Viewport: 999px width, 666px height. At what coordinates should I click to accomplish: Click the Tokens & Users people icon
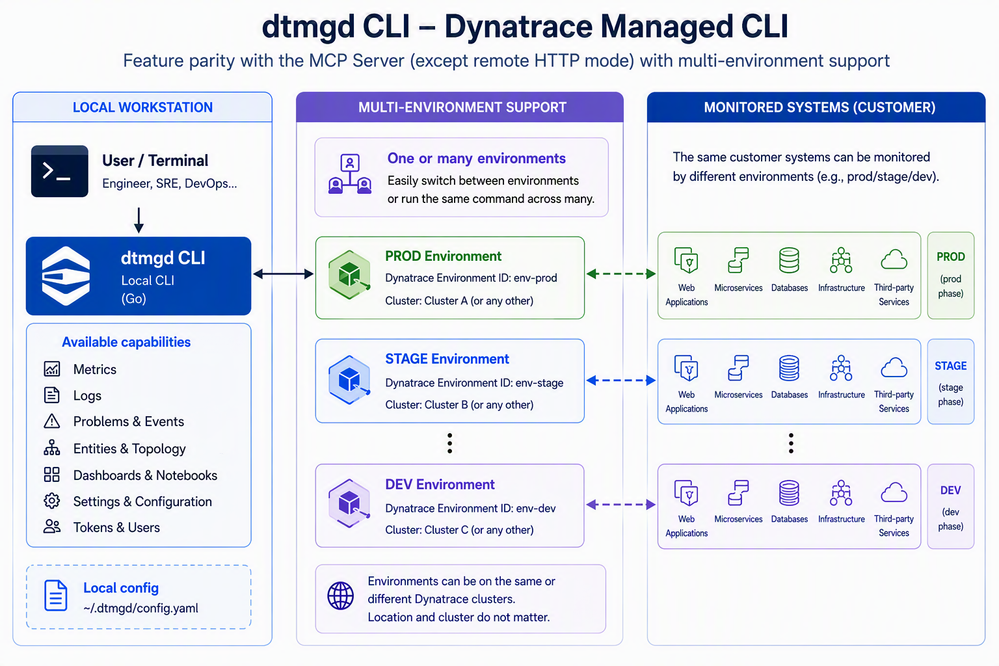[x=52, y=526]
